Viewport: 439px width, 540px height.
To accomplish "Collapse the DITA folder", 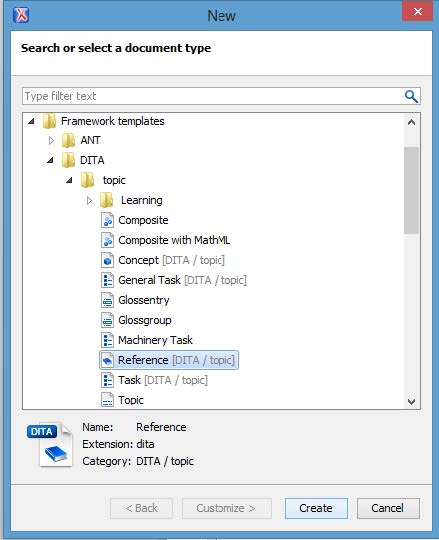I will coord(50,160).
